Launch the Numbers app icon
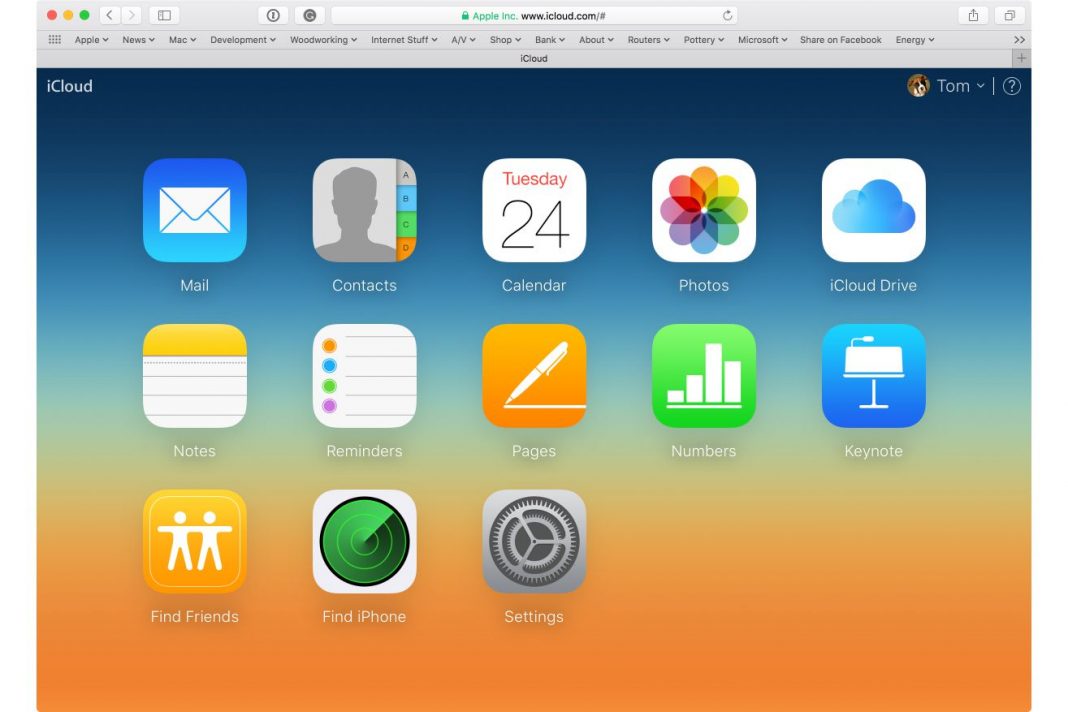 (704, 376)
